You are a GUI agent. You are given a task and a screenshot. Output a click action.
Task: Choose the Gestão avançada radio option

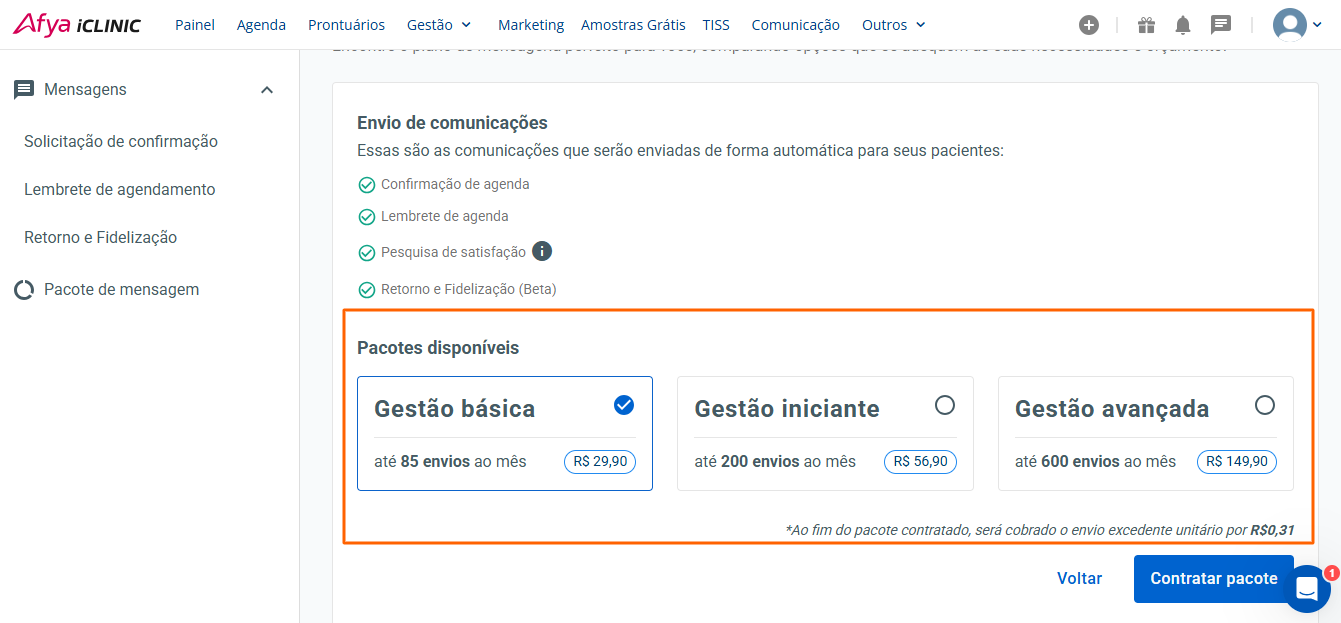point(1265,405)
